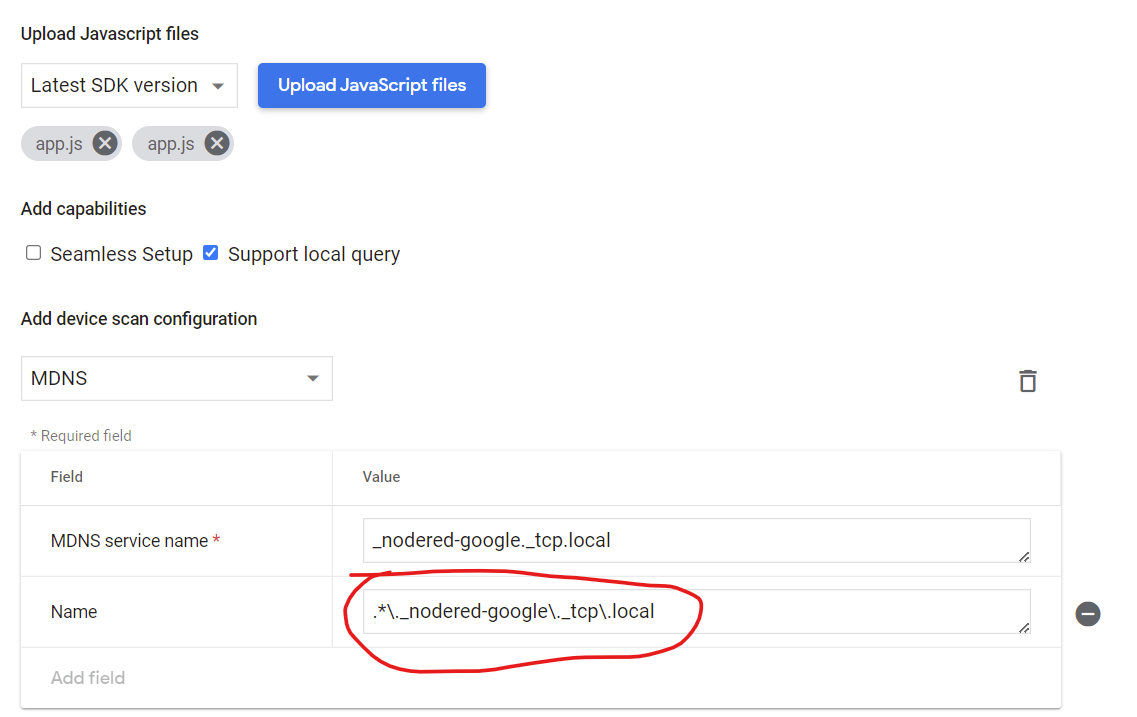This screenshot has width=1137, height=717.
Task: Remove the first app.js file chip
Action: [x=104, y=143]
